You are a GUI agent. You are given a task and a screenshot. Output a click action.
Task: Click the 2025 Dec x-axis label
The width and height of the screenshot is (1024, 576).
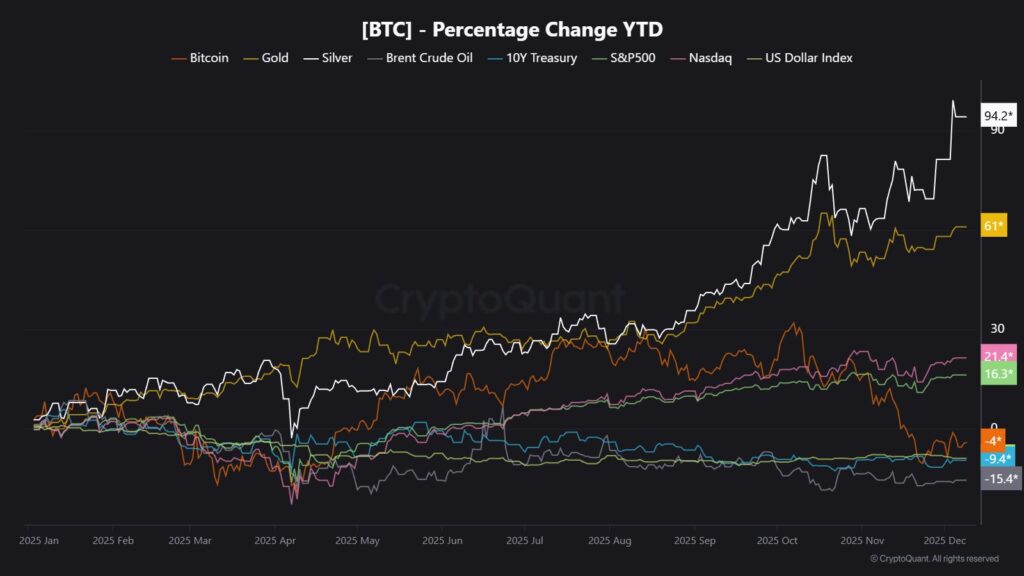coord(943,541)
